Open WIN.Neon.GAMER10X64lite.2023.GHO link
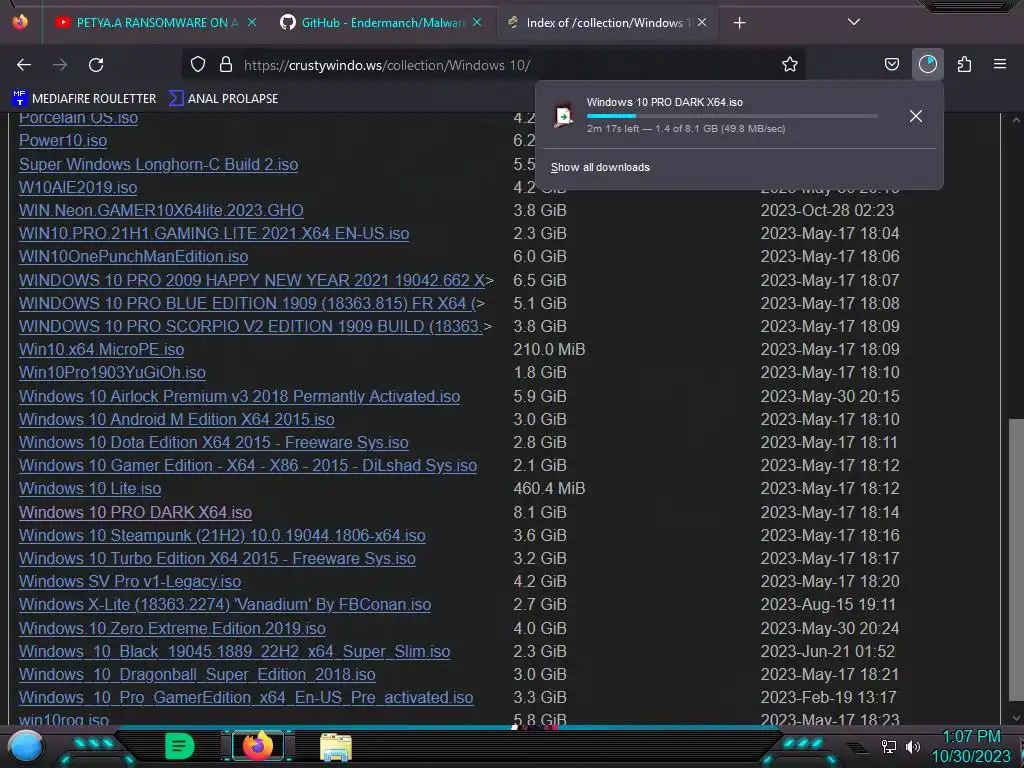Viewport: 1024px width, 768px height. pos(161,210)
